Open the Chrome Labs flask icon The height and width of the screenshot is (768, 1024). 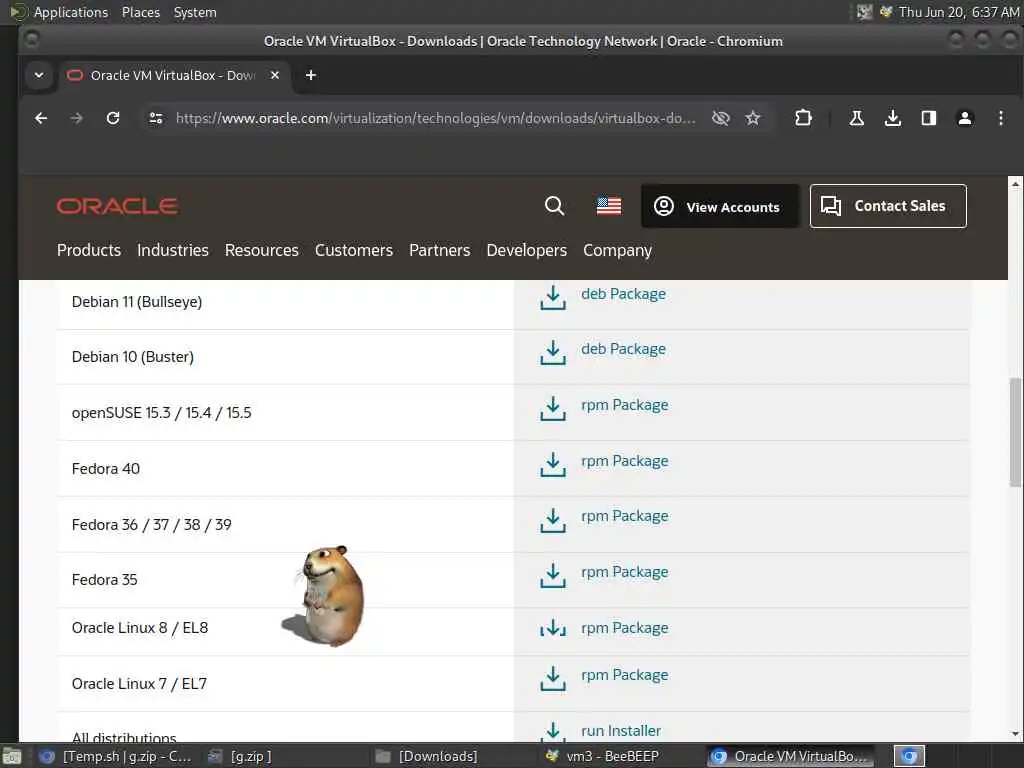(856, 118)
